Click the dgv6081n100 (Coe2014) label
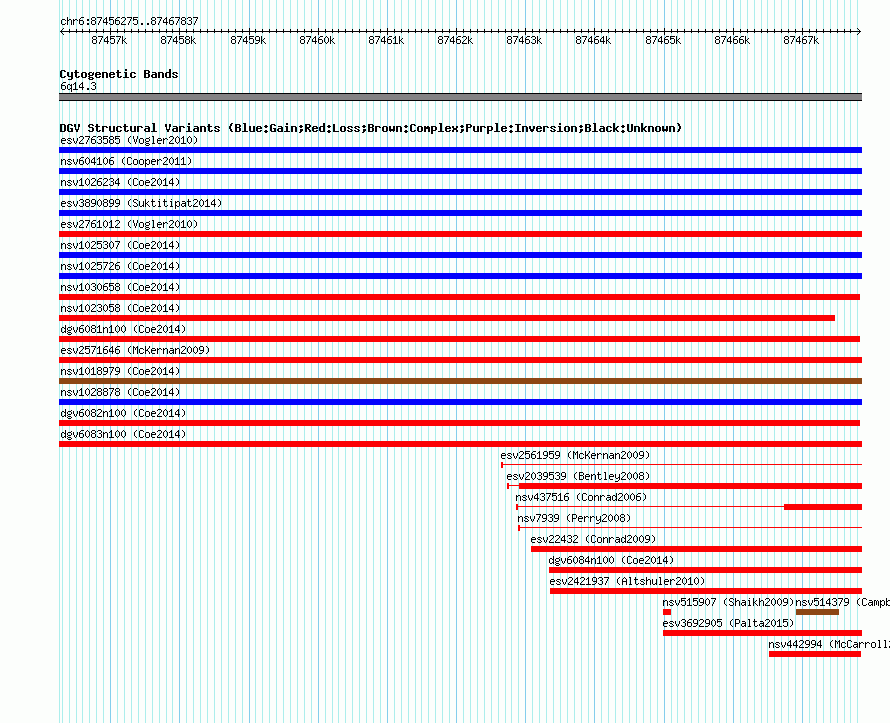 [x=123, y=329]
